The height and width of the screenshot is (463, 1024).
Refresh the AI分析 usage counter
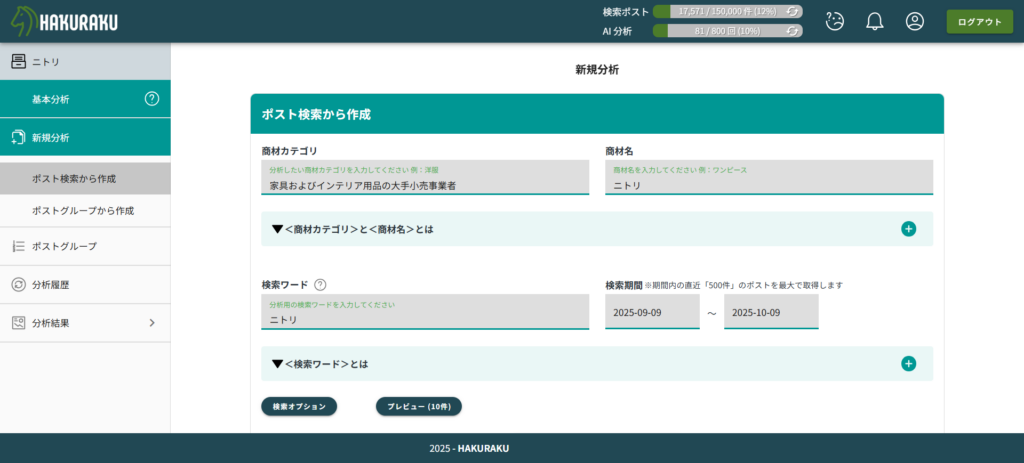(x=792, y=31)
